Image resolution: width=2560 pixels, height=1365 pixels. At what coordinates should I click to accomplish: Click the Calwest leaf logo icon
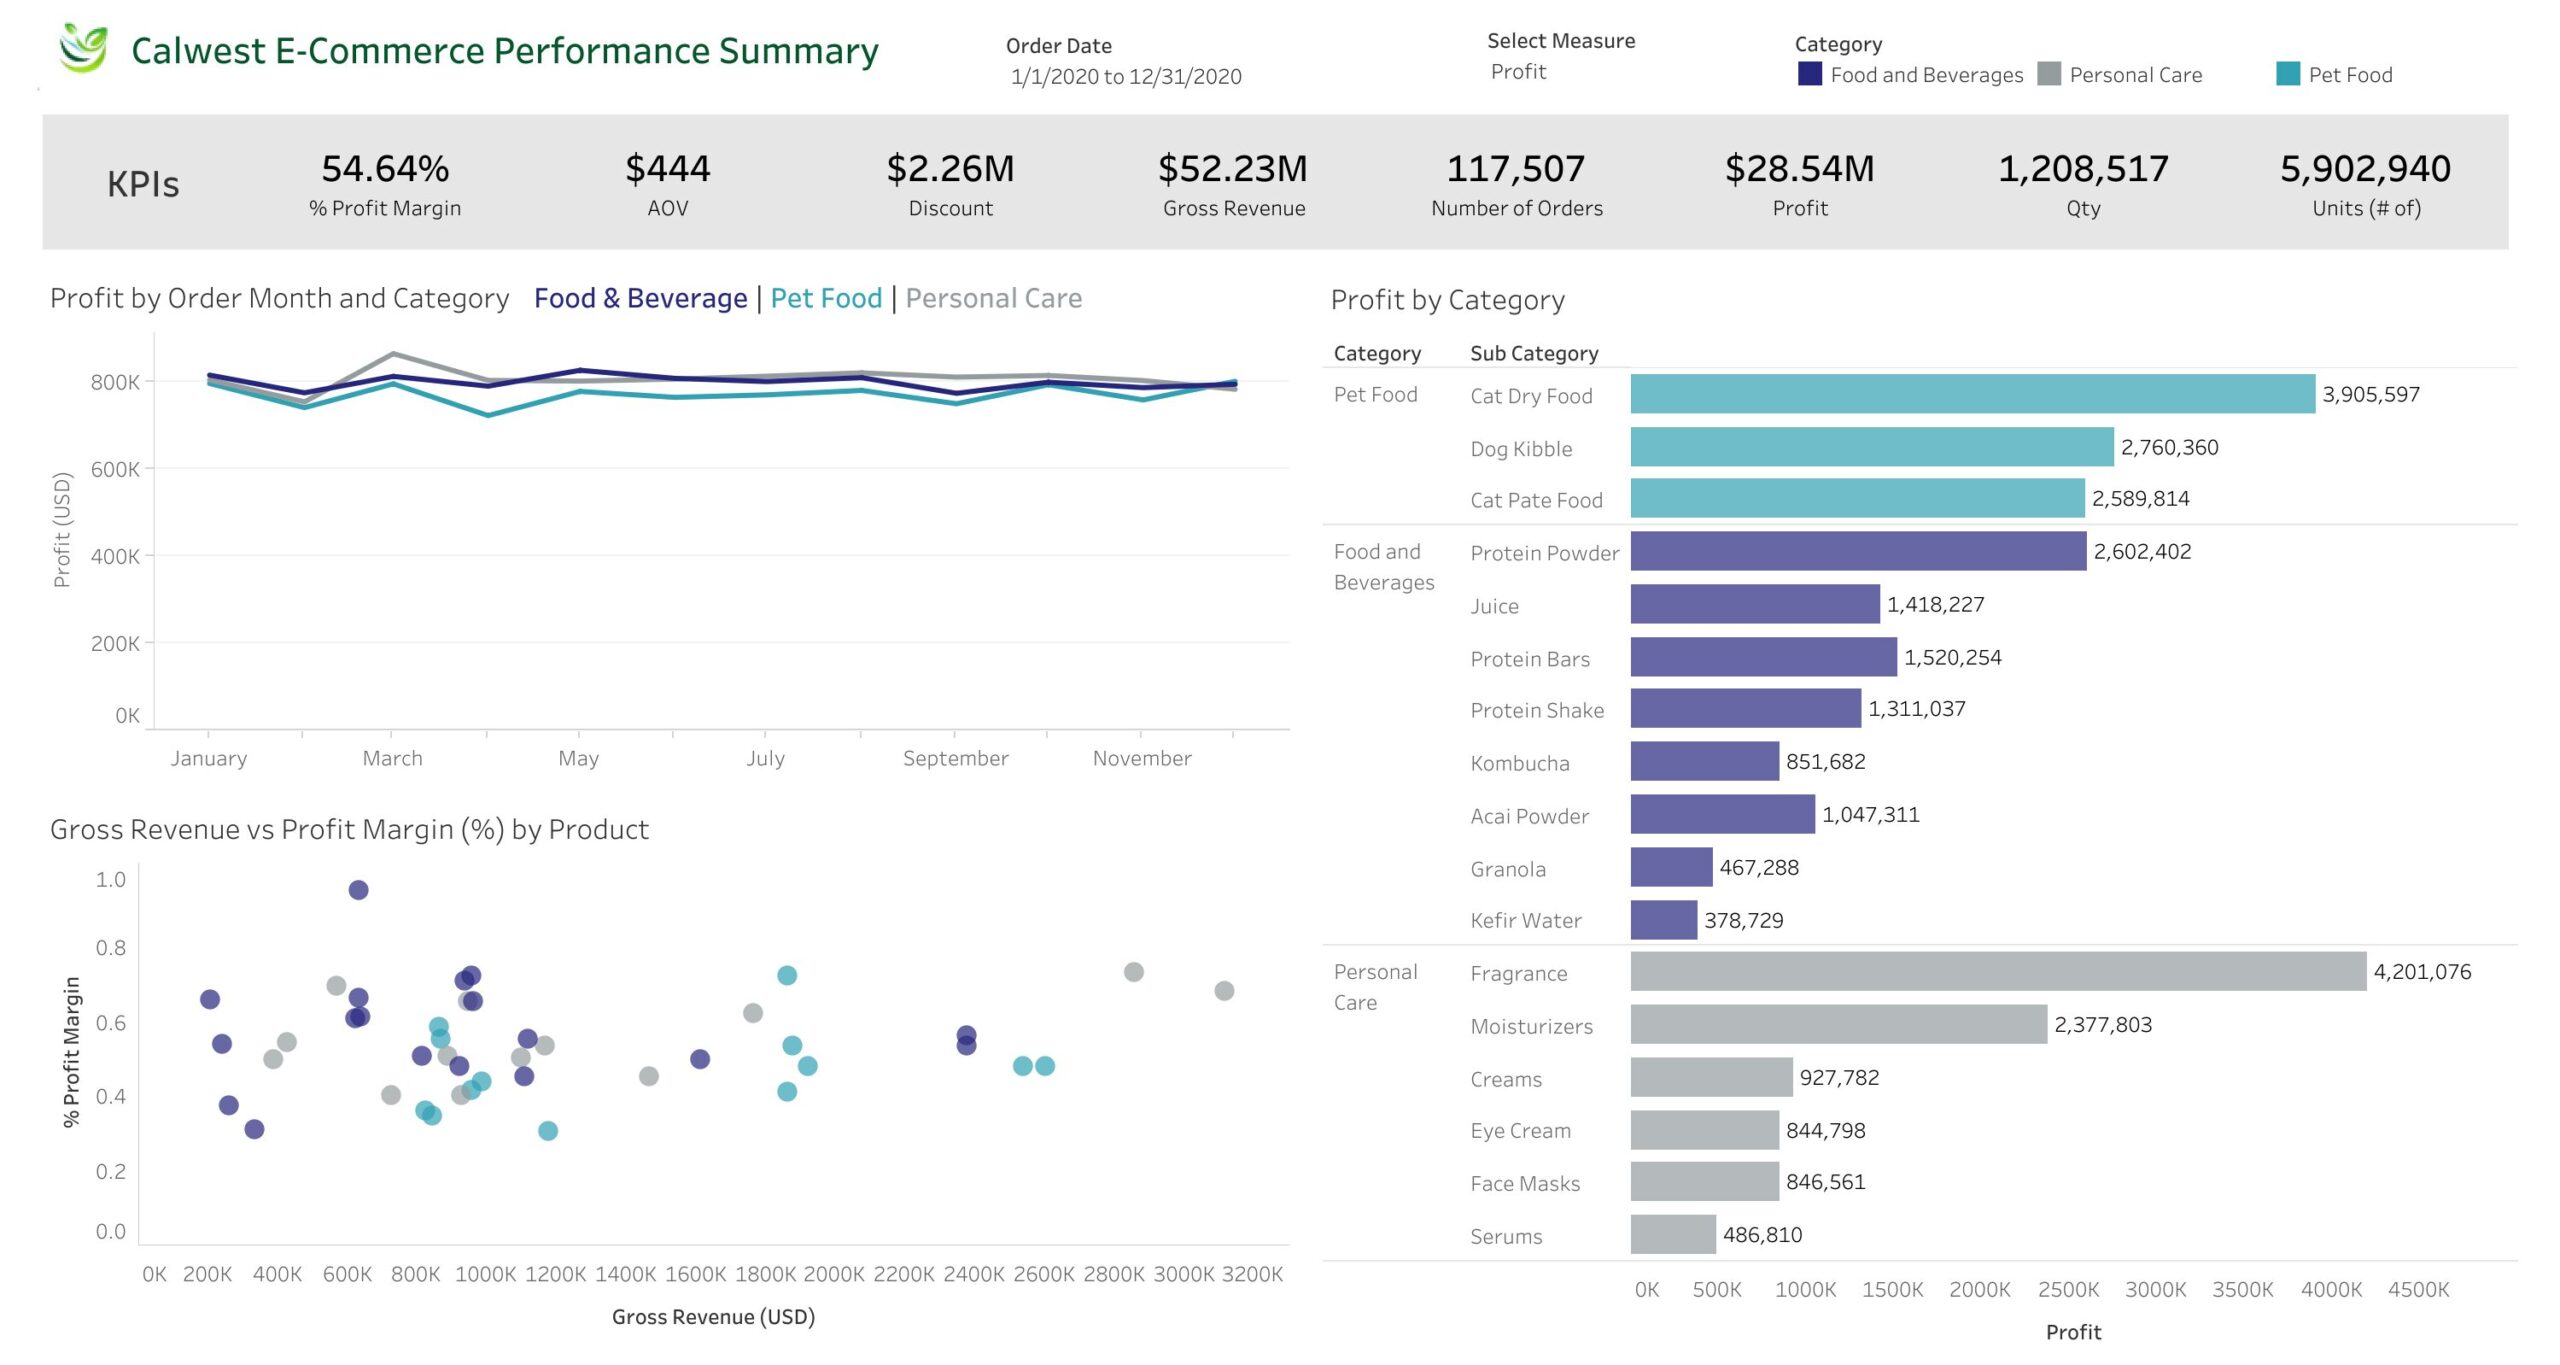[x=83, y=48]
